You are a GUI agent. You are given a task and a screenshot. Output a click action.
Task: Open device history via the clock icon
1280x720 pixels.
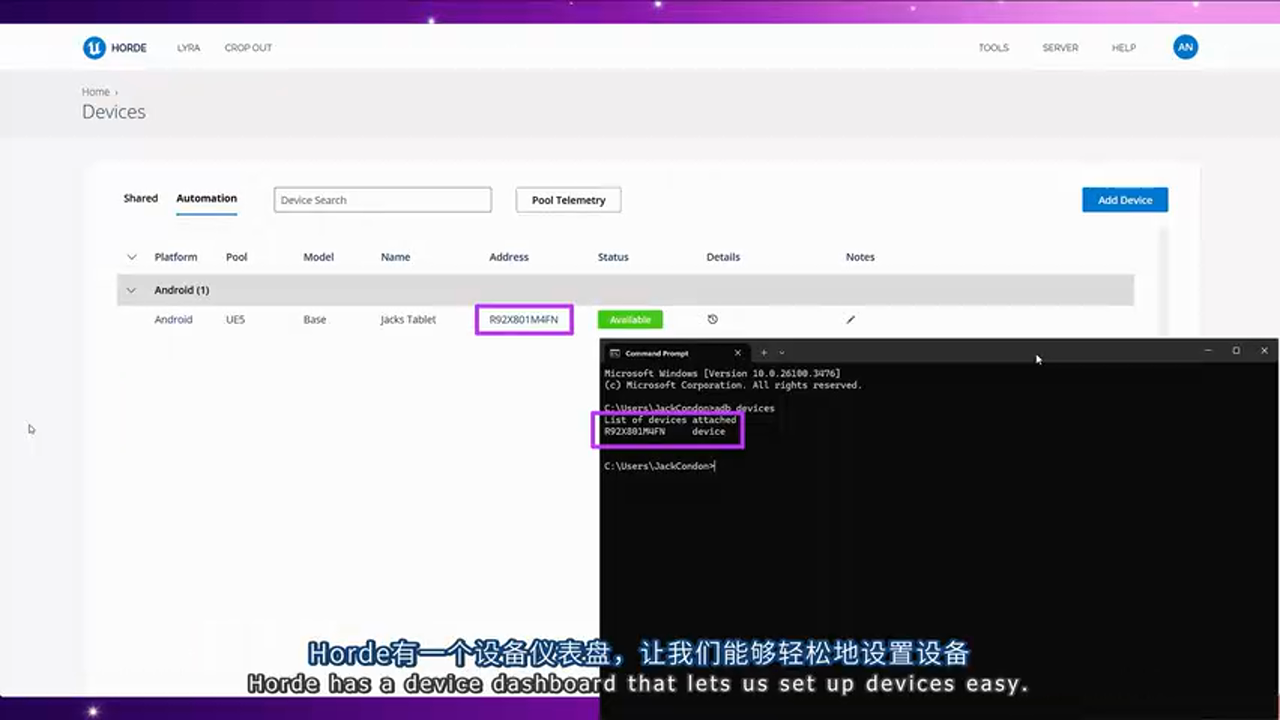tap(712, 319)
